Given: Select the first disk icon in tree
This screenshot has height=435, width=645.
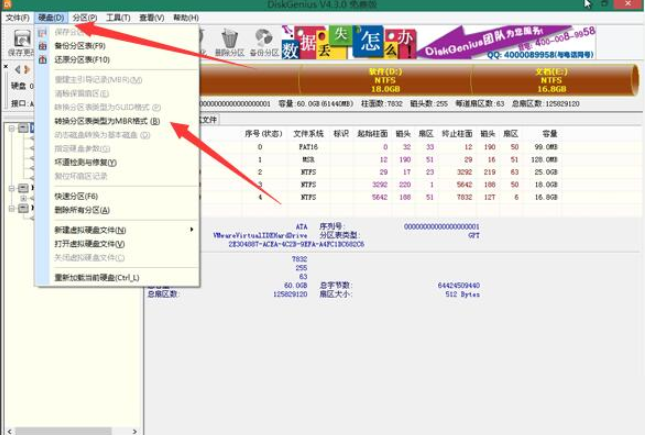Looking at the screenshot, I should 23,128.
